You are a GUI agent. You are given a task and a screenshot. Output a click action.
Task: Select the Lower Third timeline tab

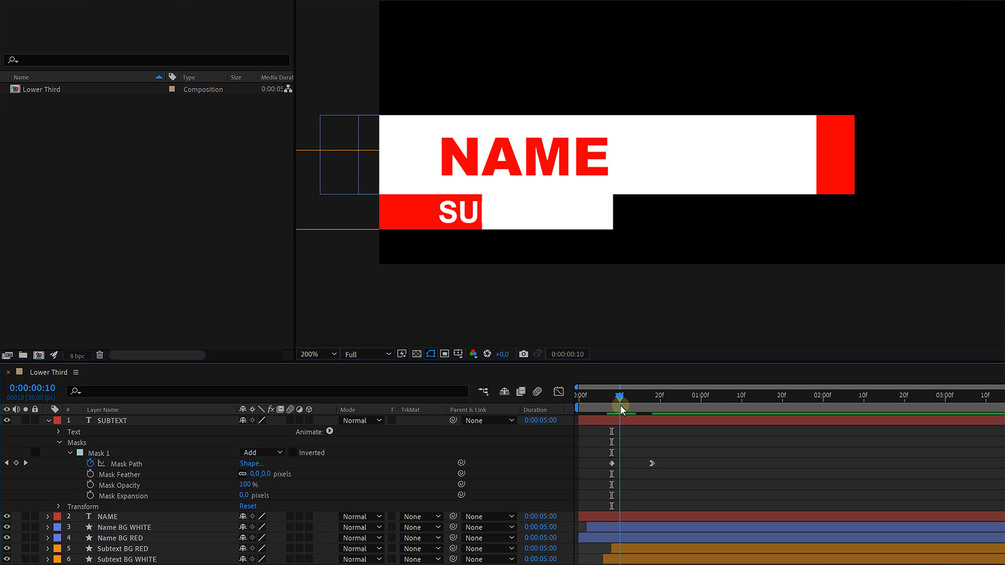[x=48, y=372]
